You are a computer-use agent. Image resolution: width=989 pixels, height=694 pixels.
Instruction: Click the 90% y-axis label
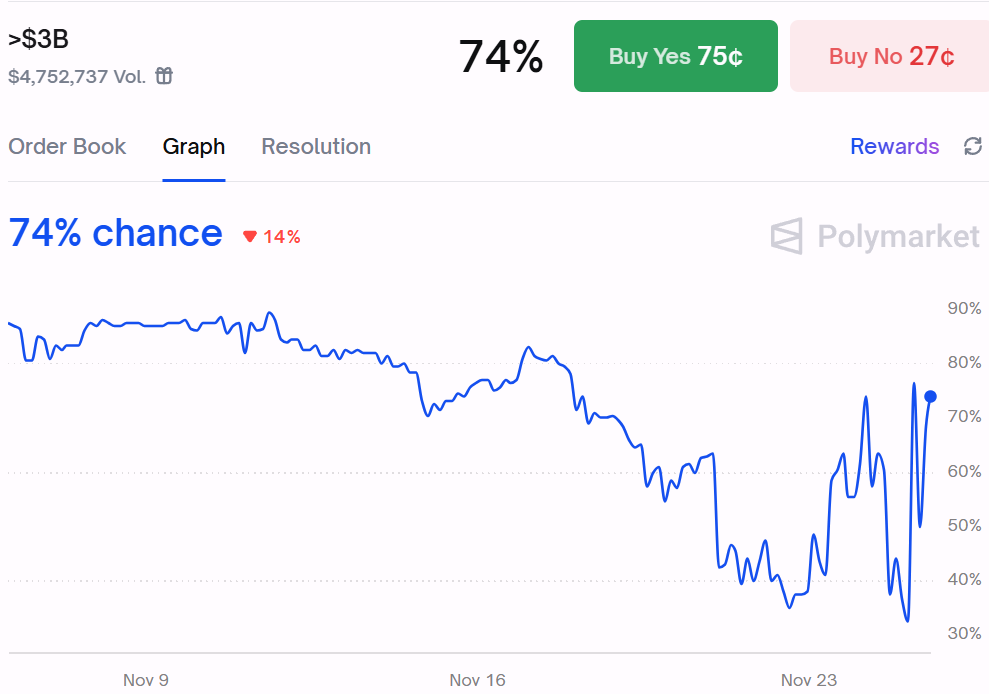click(962, 308)
